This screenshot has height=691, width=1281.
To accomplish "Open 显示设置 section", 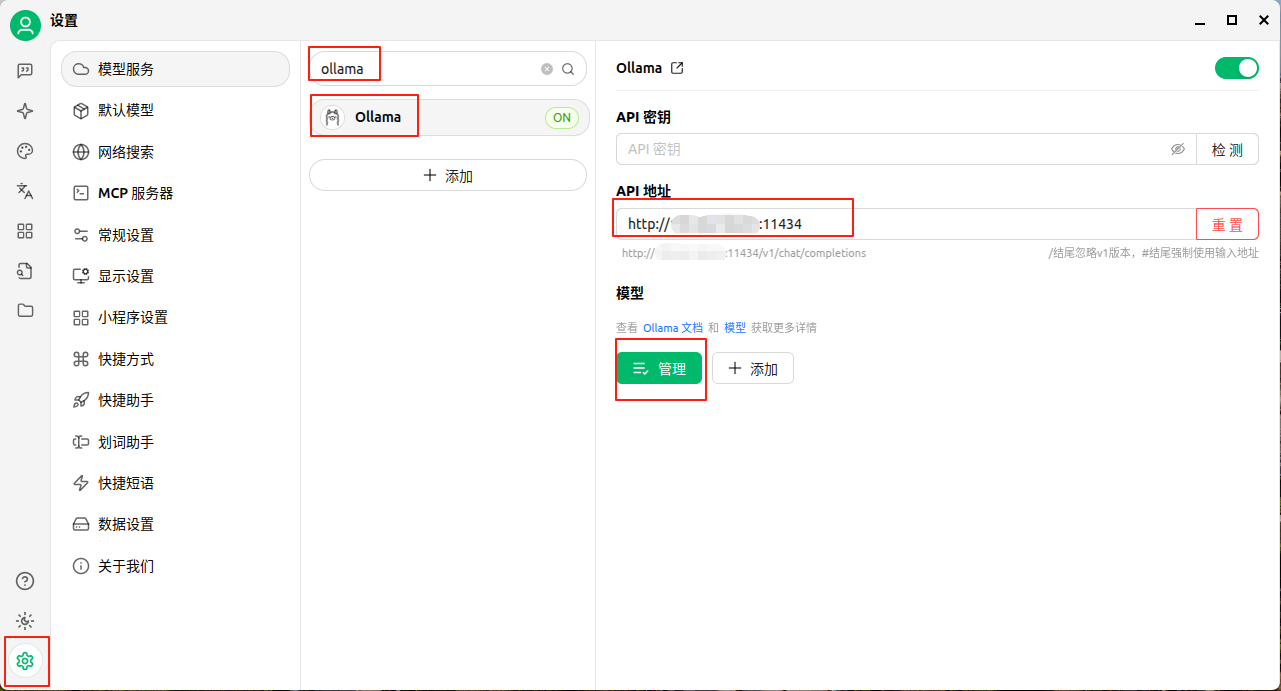I will click(175, 276).
